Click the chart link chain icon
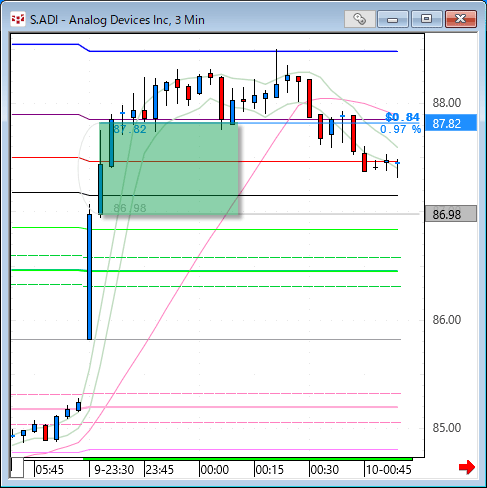The width and height of the screenshot is (487, 488). click(x=360, y=19)
